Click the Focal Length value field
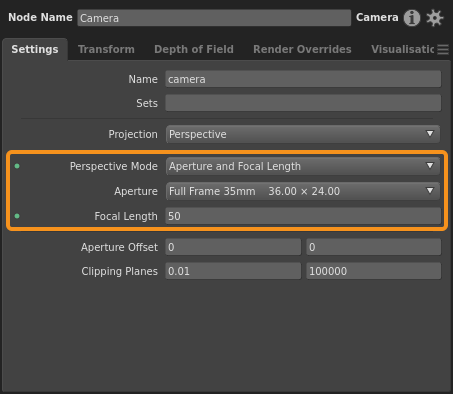 (303, 216)
